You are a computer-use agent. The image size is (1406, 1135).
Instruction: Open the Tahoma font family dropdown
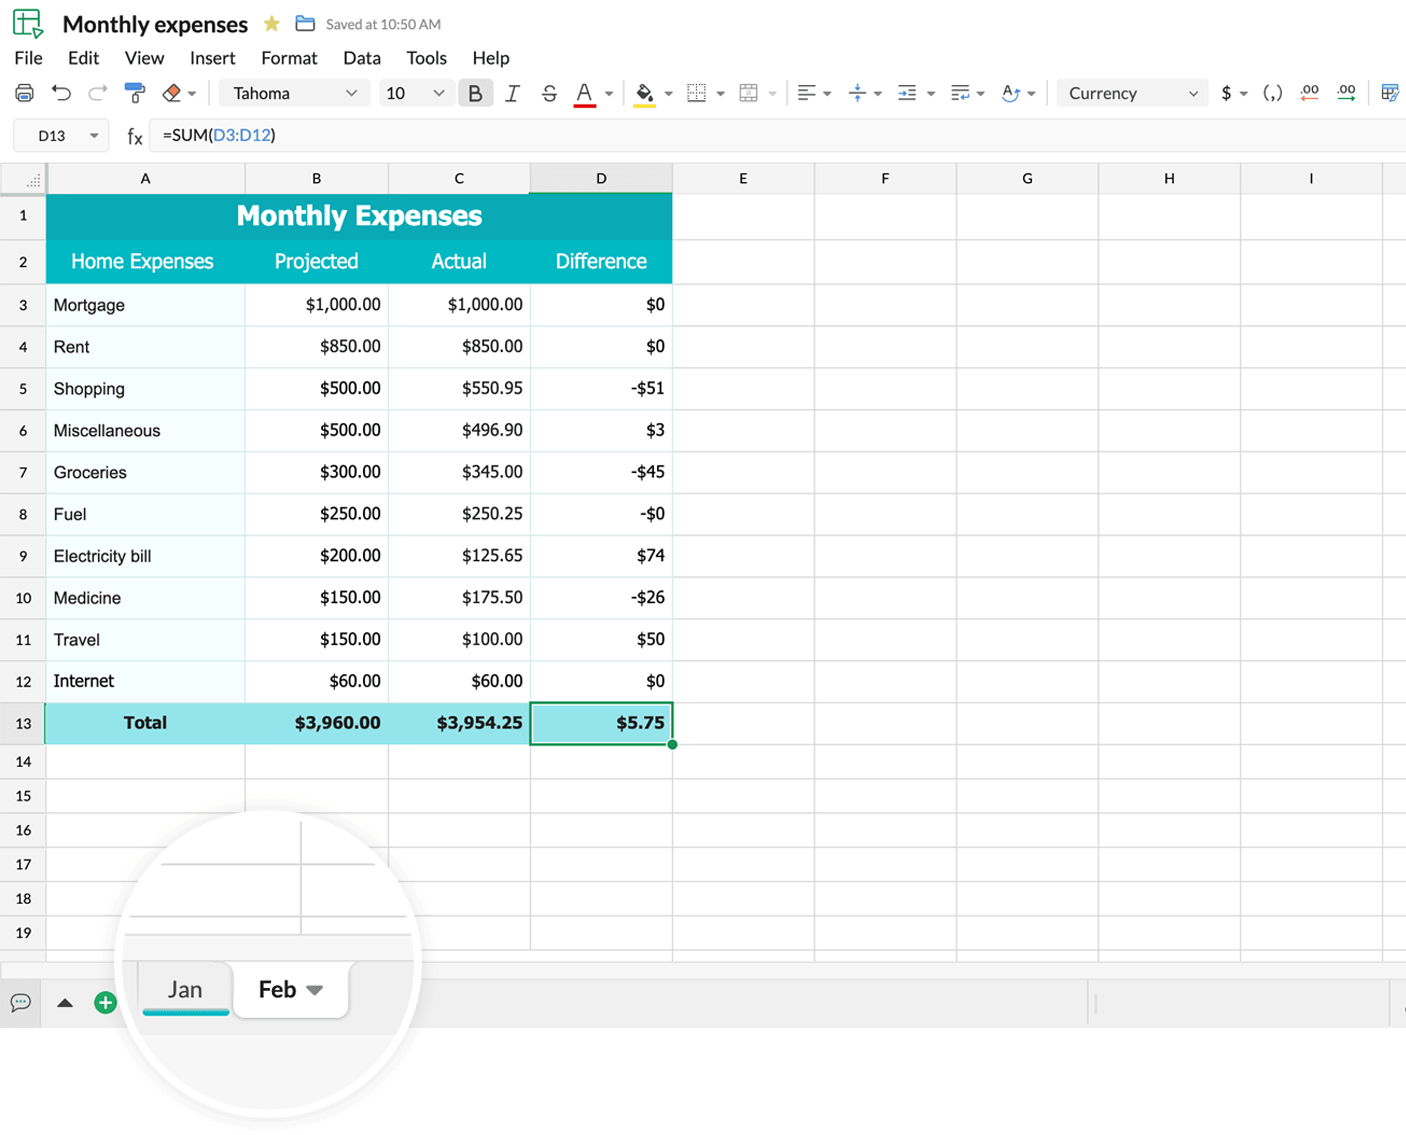(293, 92)
